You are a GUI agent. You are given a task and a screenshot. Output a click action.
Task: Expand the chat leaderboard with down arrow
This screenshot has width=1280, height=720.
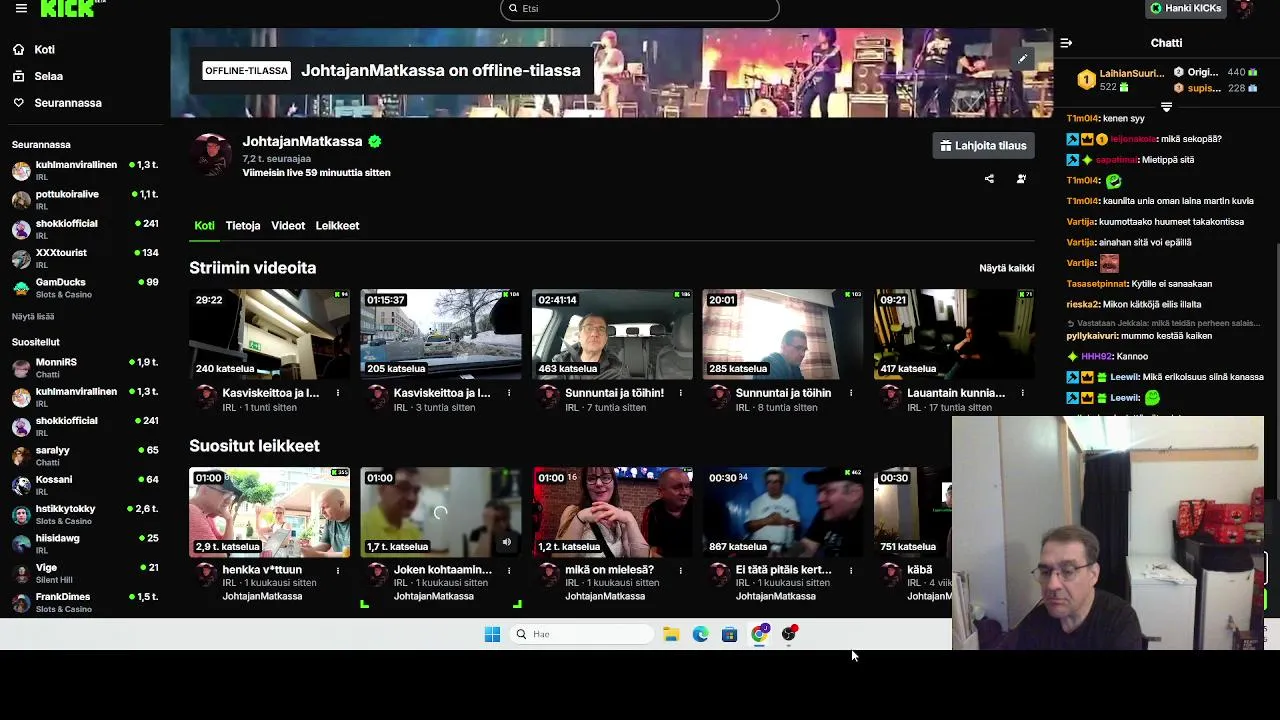pos(1166,106)
